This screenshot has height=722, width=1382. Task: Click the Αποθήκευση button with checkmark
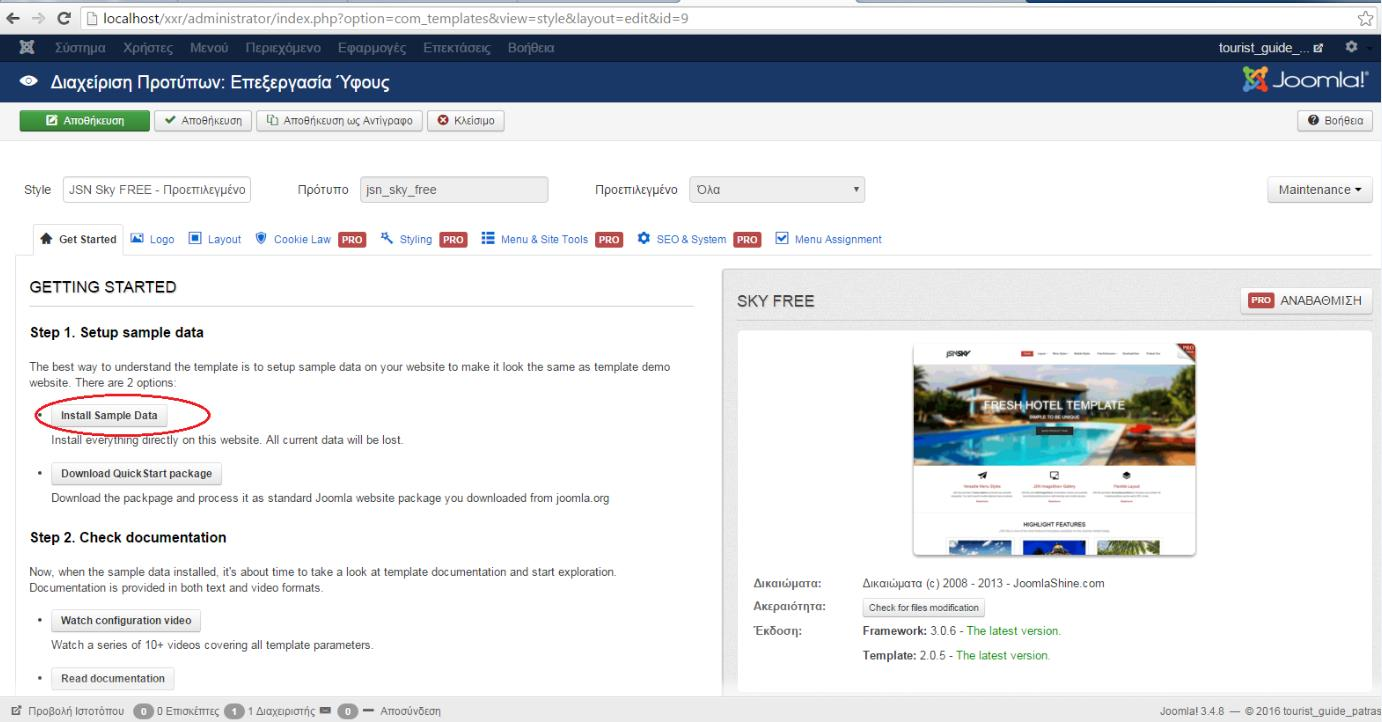tap(204, 120)
